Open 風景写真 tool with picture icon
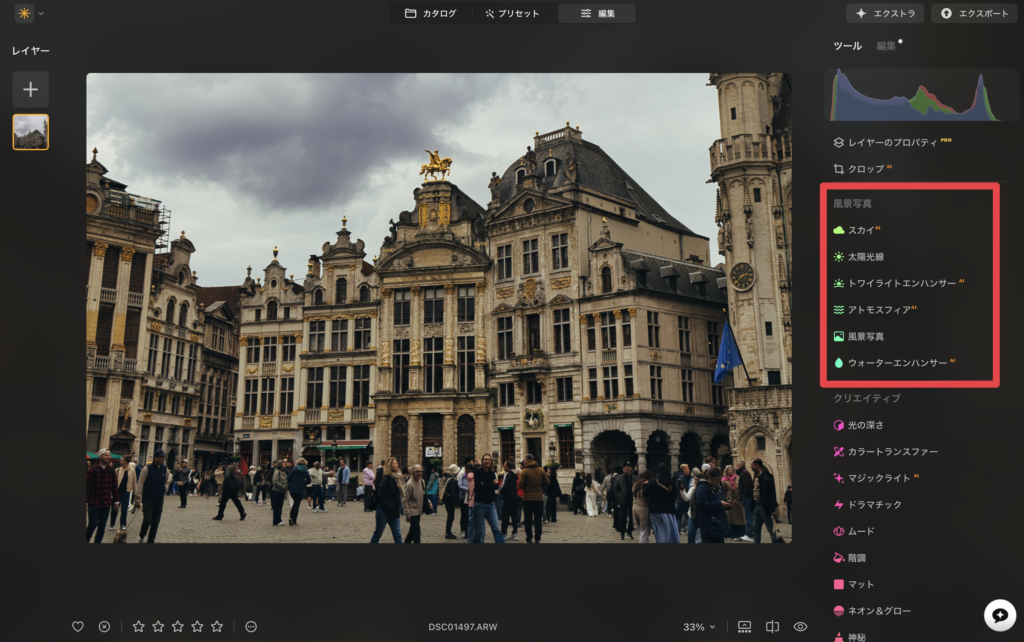Screen dimensions: 1024x642 [859, 336]
